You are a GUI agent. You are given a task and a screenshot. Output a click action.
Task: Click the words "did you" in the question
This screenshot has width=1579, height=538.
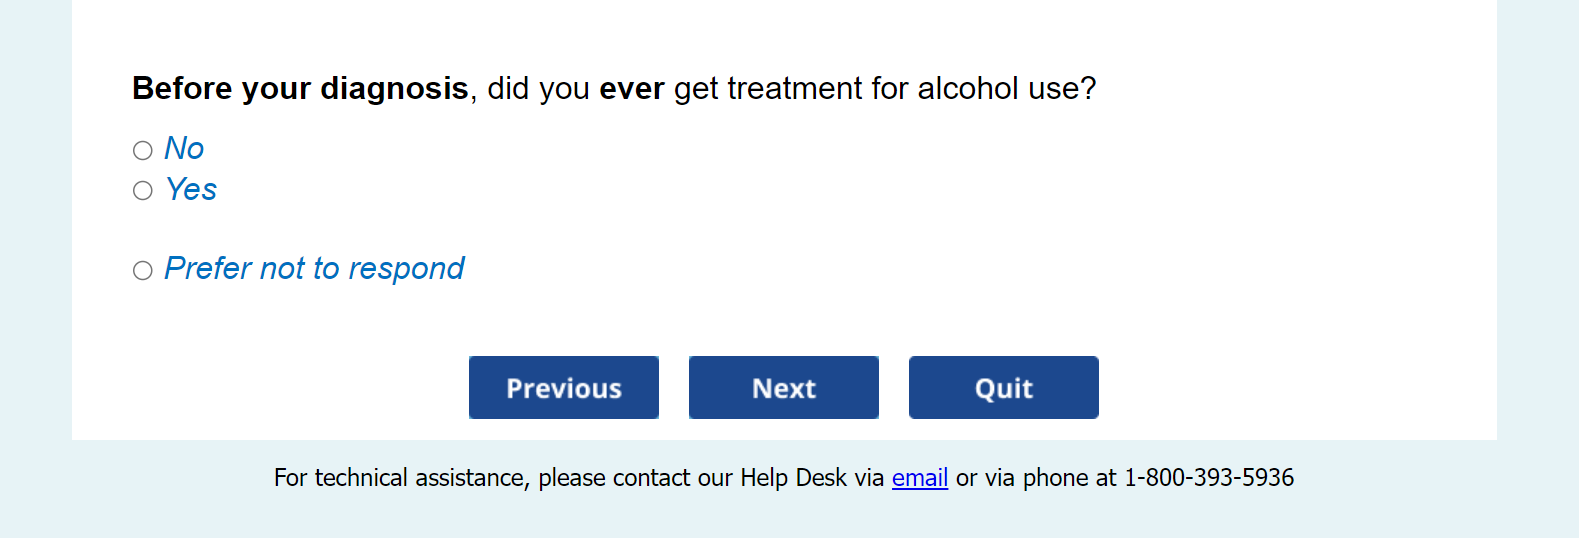pos(538,89)
